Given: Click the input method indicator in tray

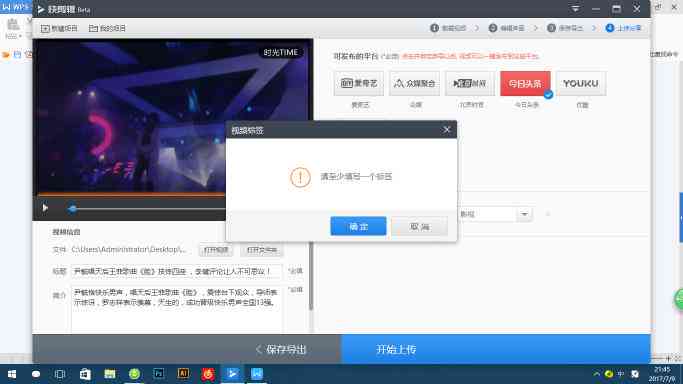Looking at the screenshot, I should click(x=621, y=374).
